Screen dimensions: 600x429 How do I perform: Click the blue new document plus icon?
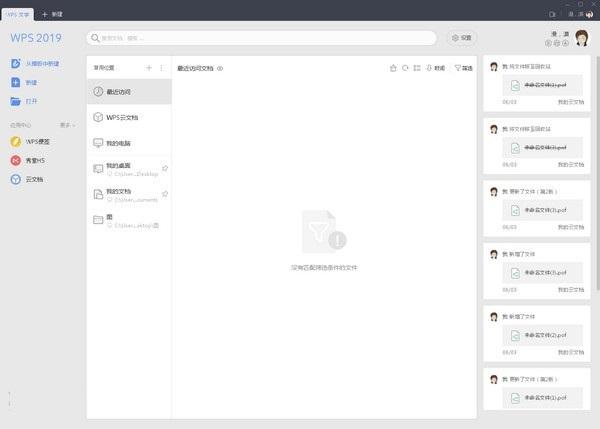16,82
